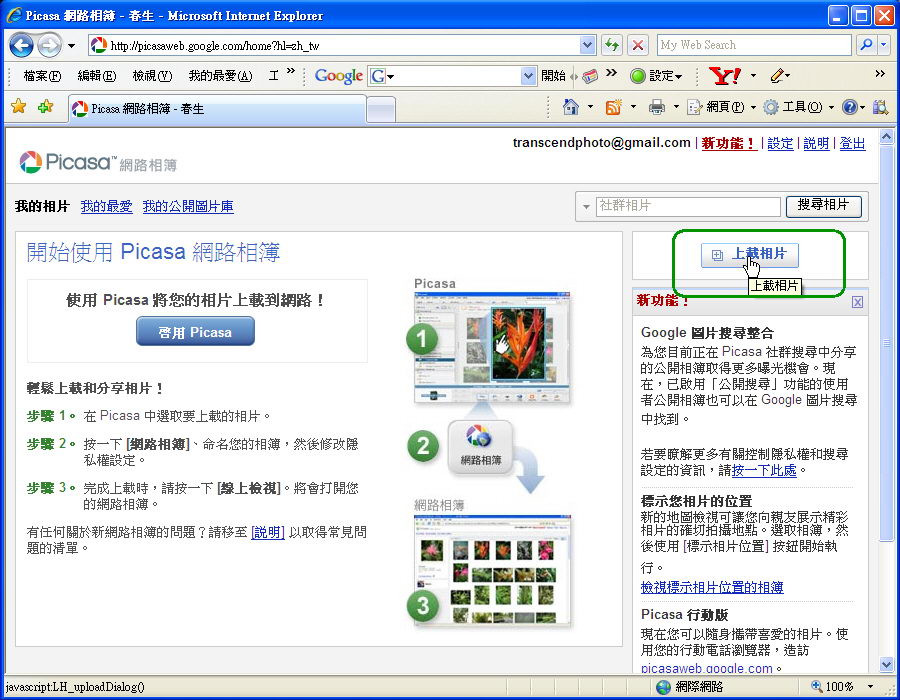Open the 我的公開圖片庫 link
The height and width of the screenshot is (700, 900).
point(188,206)
